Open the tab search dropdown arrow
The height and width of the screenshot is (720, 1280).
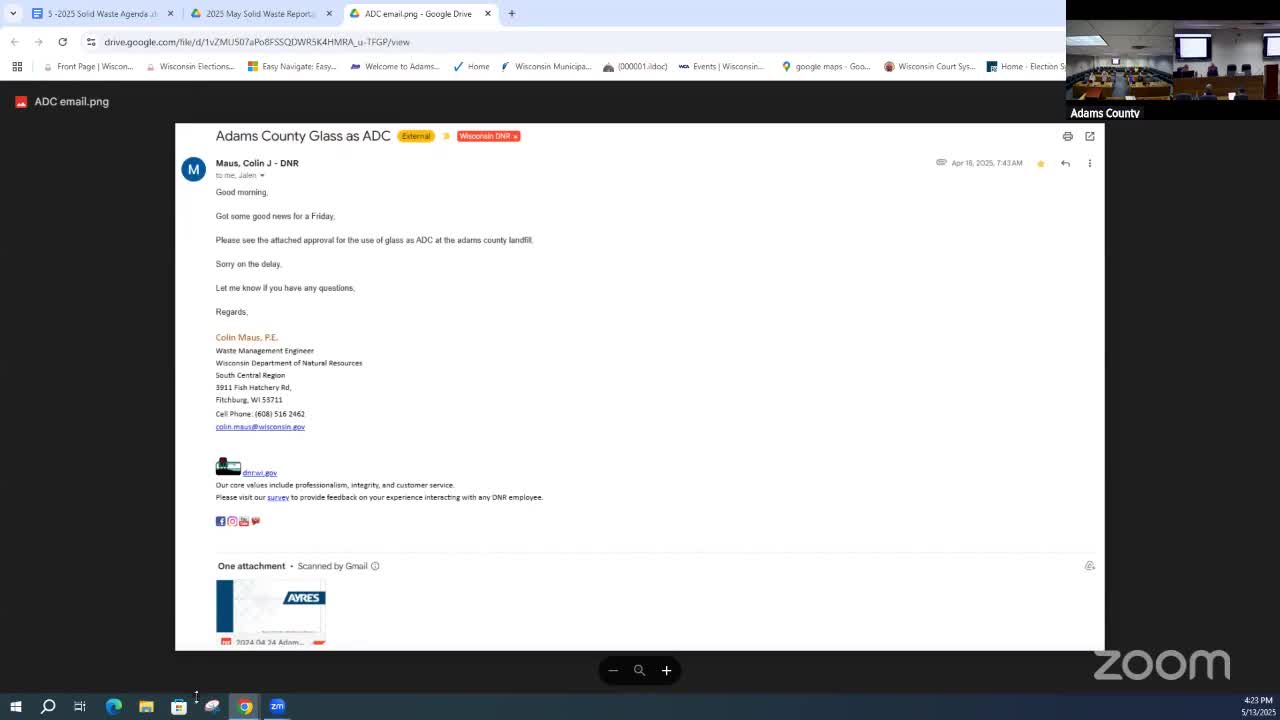coord(13,14)
